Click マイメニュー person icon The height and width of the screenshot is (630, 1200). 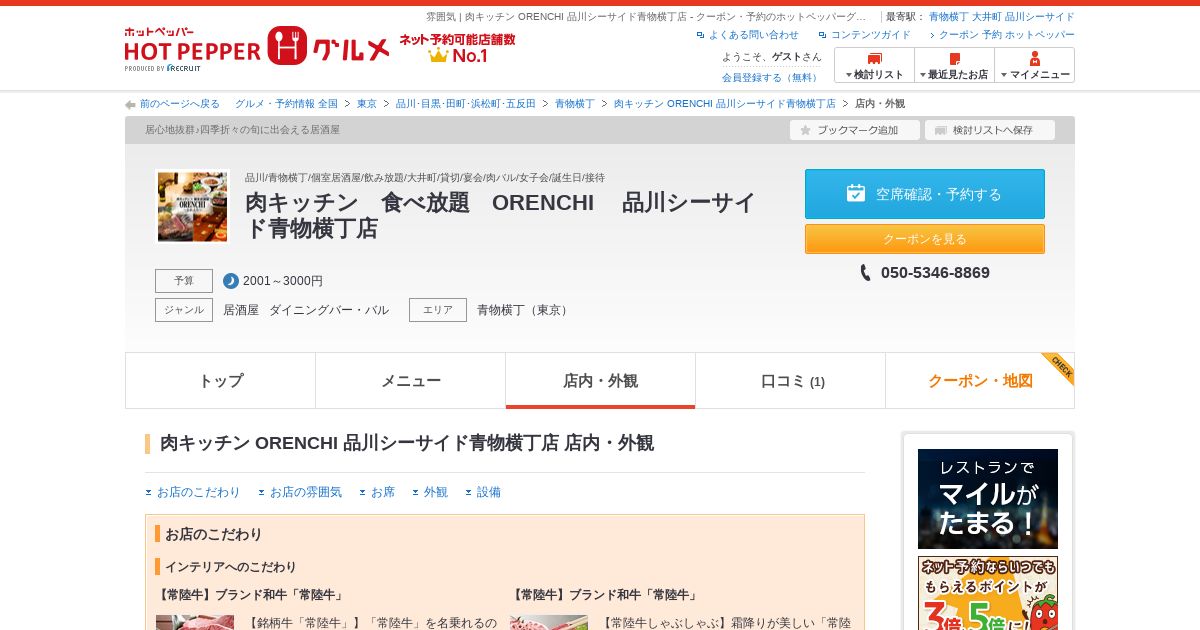pyautogui.click(x=1035, y=58)
